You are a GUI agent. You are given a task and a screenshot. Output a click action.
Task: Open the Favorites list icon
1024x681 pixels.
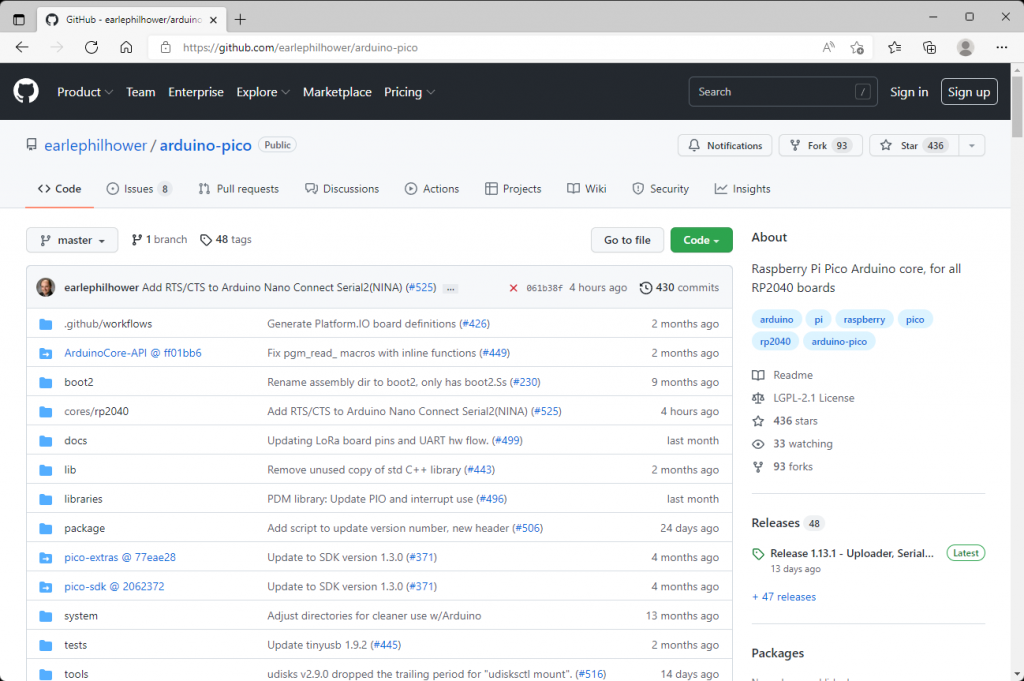[x=895, y=47]
